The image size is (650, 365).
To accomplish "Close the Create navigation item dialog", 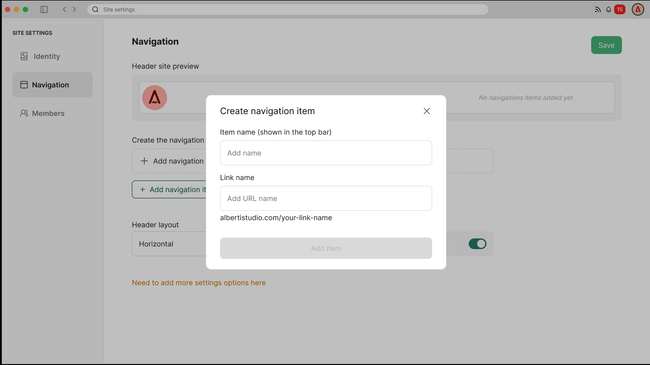I will pos(427,111).
